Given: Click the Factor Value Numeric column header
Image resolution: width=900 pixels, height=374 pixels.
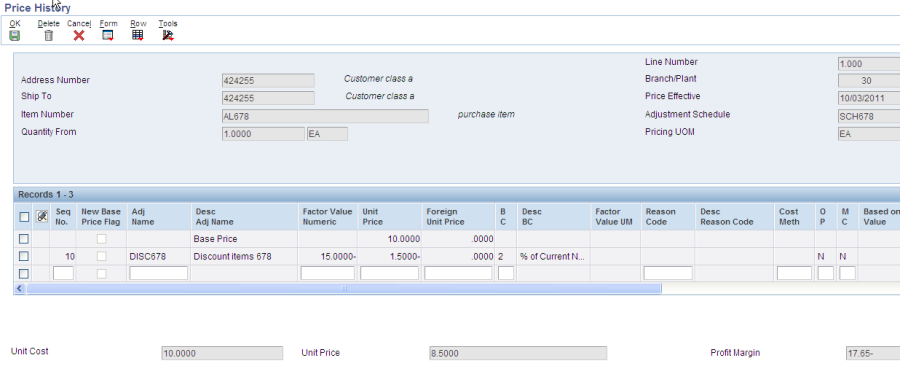Looking at the screenshot, I should [x=328, y=217].
